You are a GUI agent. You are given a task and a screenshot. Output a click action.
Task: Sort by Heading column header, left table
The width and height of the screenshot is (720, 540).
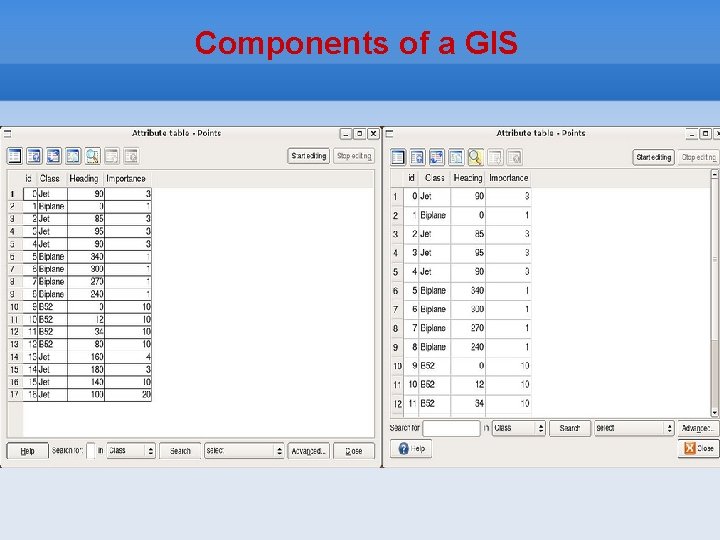[85, 179]
